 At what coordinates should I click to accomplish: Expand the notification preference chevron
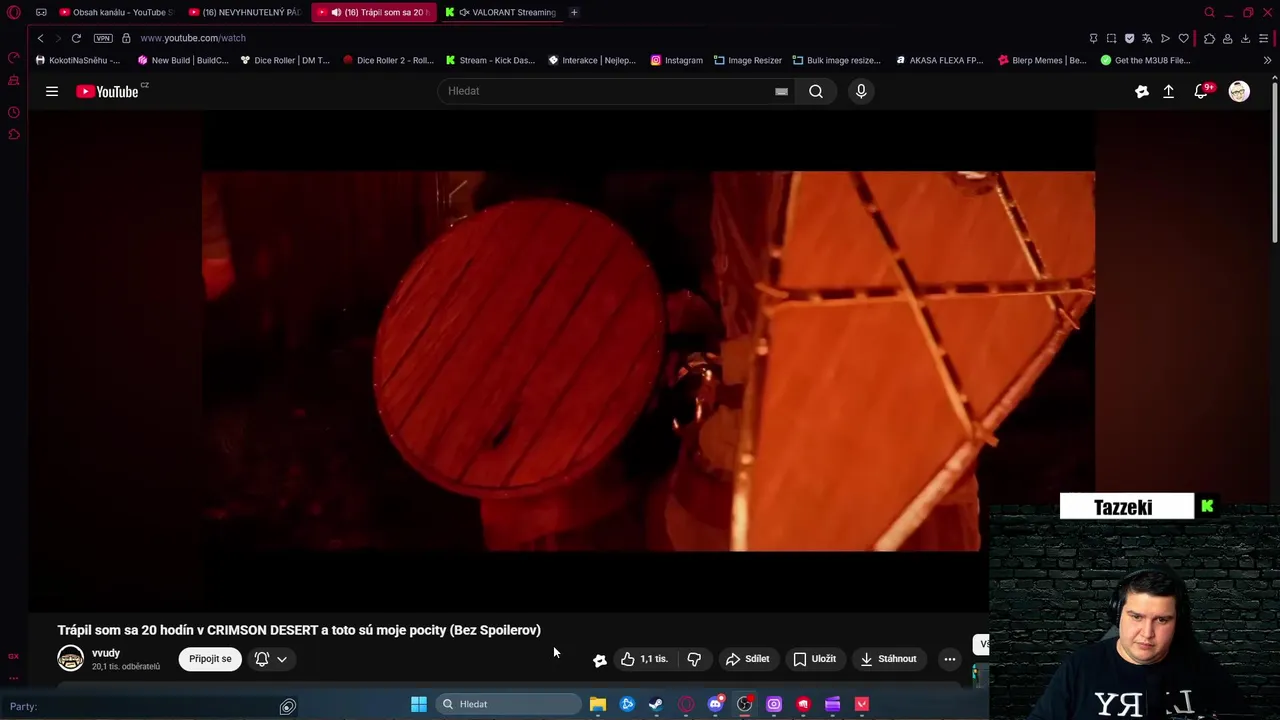point(282,659)
